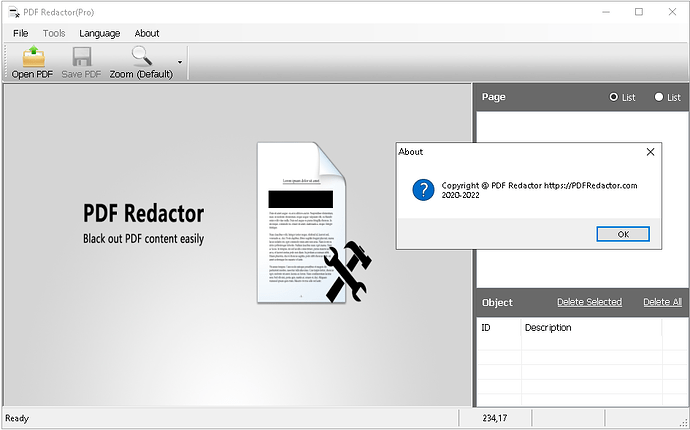Image resolution: width=690 pixels, height=430 pixels.
Task: Click the Zoom magnifier icon
Action: coord(142,56)
